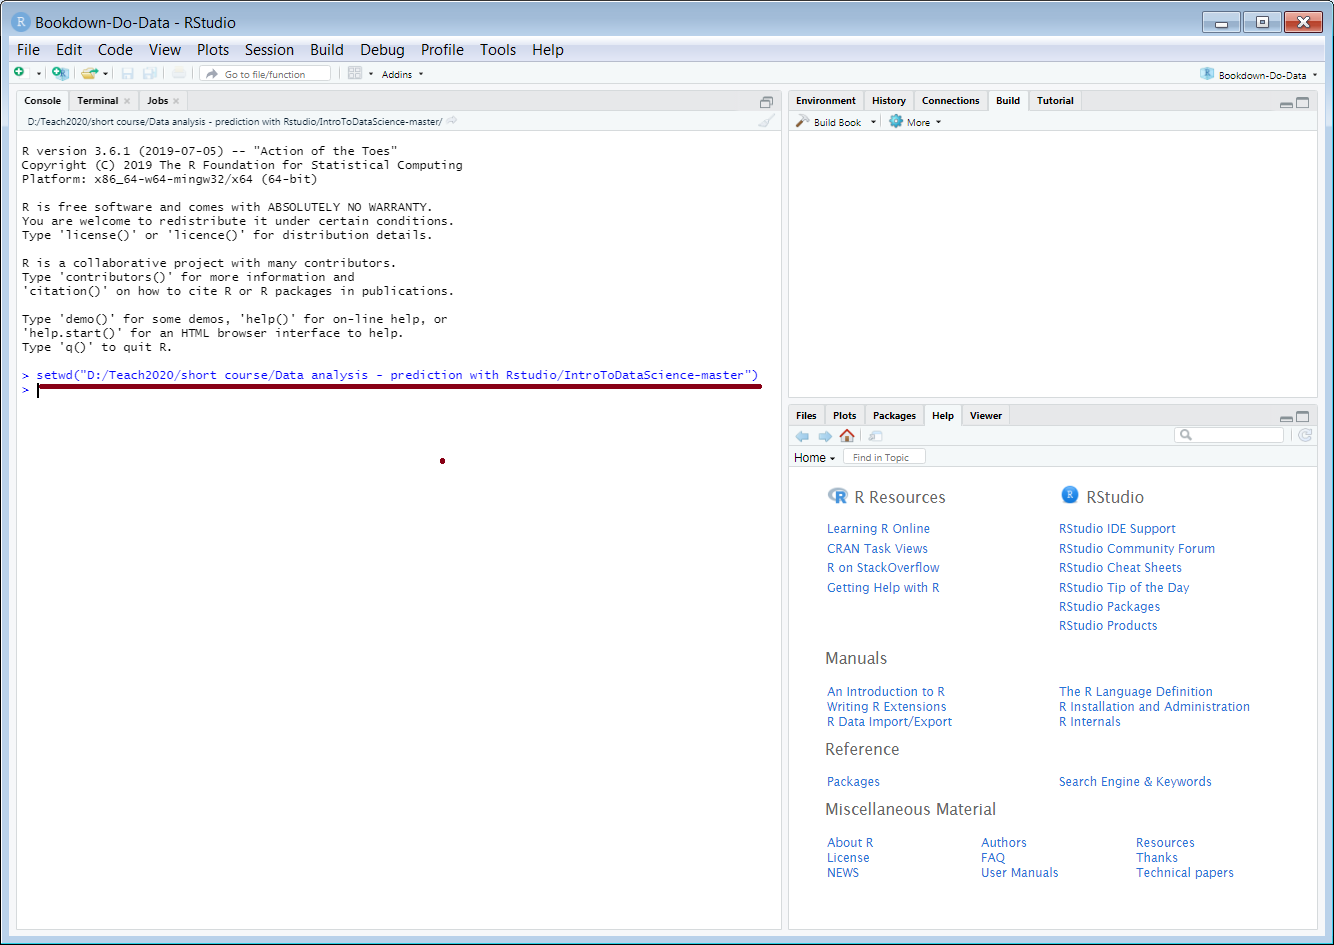Click the Build Book hammer button
The height and width of the screenshot is (945, 1334).
(x=828, y=122)
